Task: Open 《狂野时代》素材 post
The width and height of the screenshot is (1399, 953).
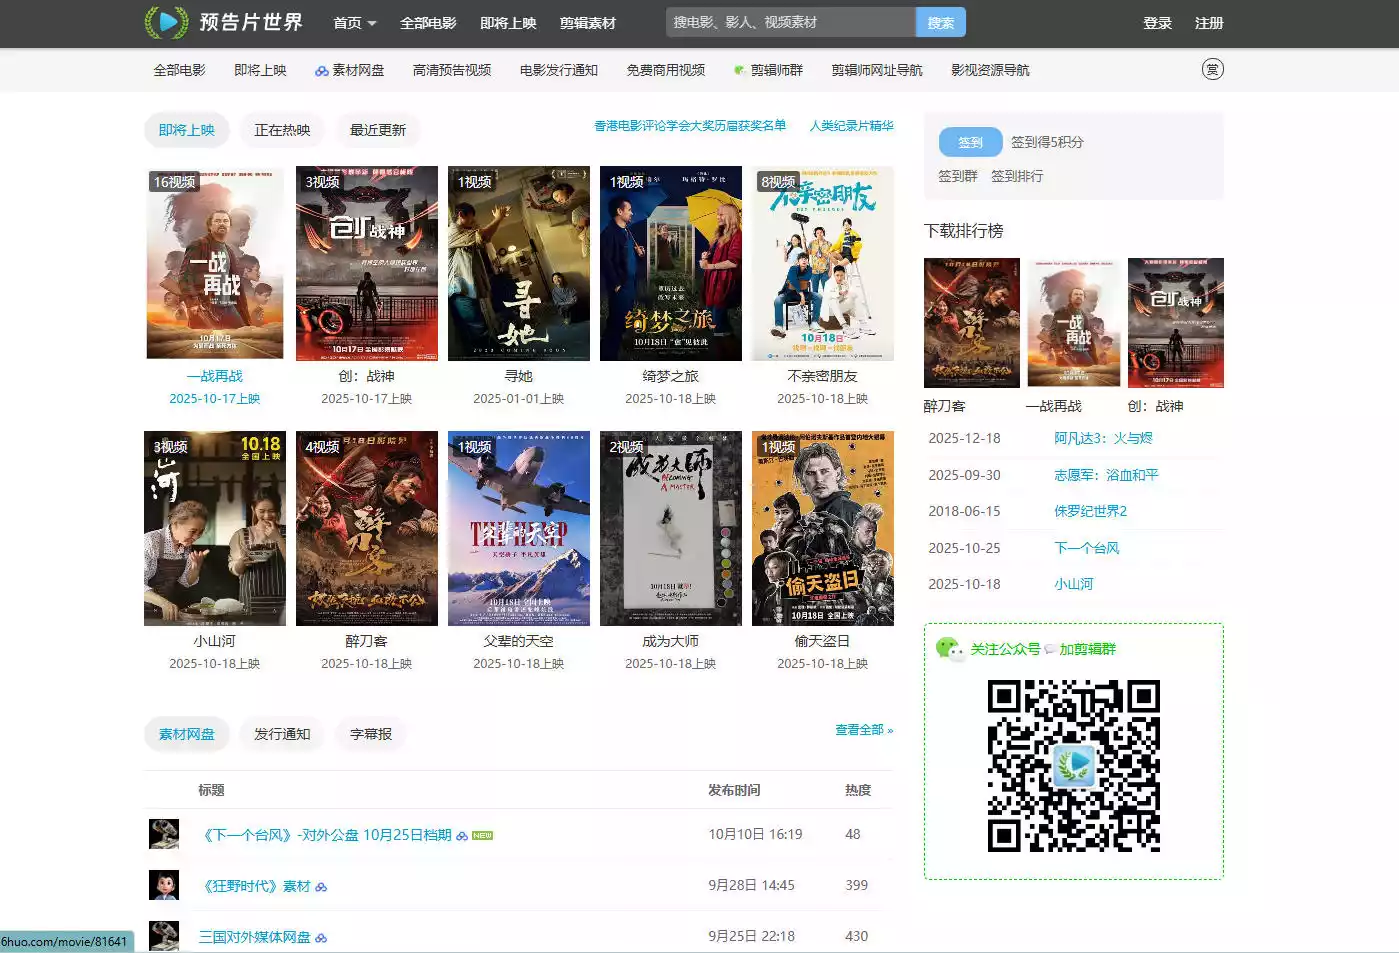Action: (x=256, y=886)
